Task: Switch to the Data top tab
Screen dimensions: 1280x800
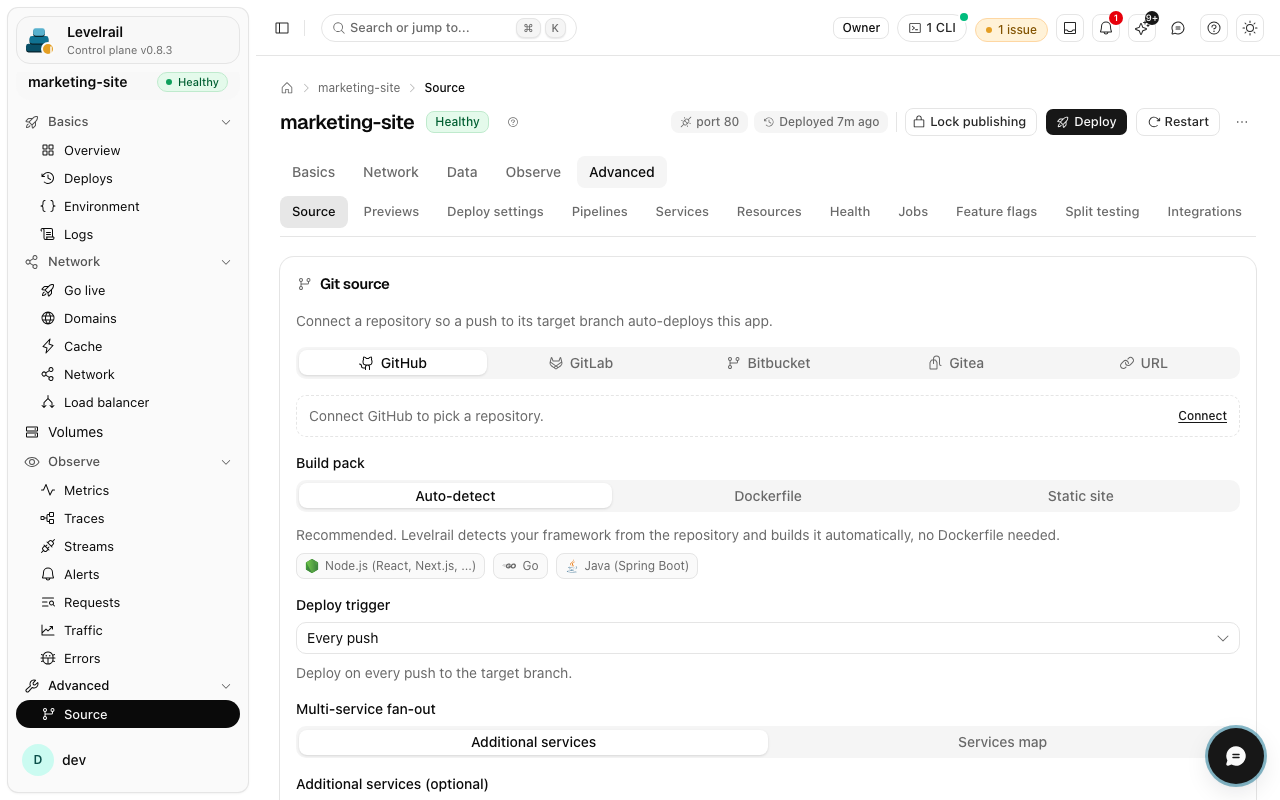Action: pos(462,172)
